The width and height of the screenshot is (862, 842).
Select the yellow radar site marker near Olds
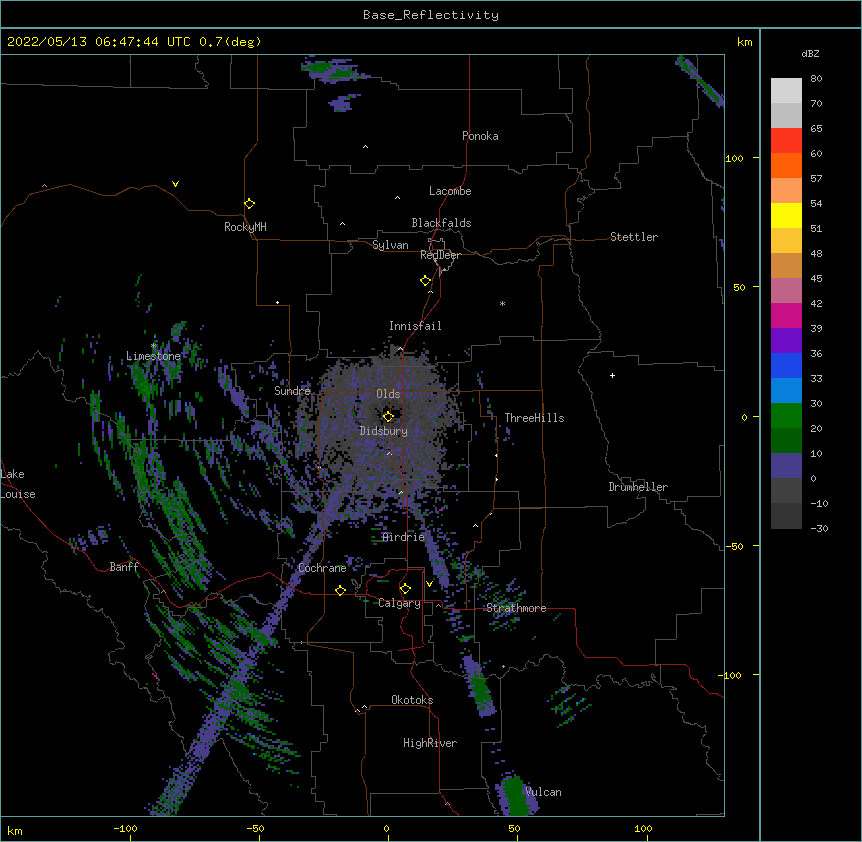[x=388, y=416]
